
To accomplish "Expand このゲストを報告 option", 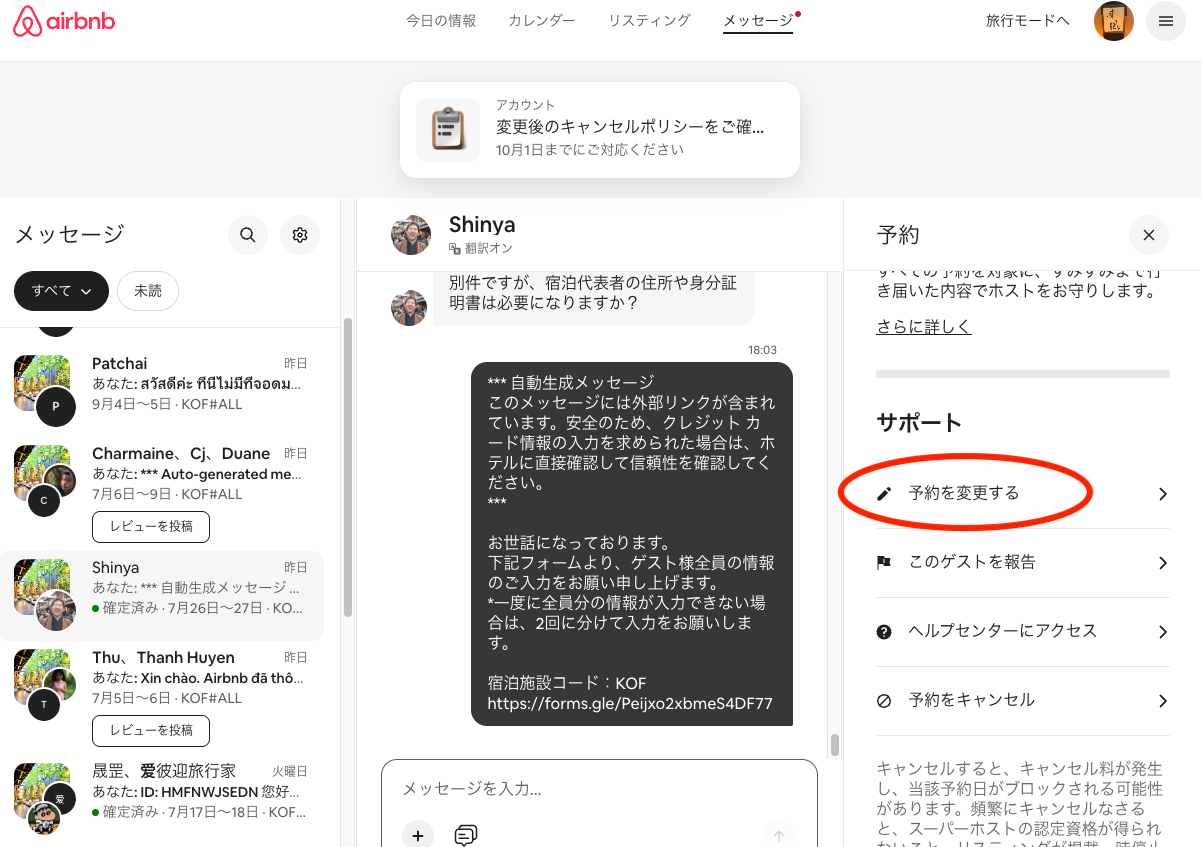I will coord(1022,563).
